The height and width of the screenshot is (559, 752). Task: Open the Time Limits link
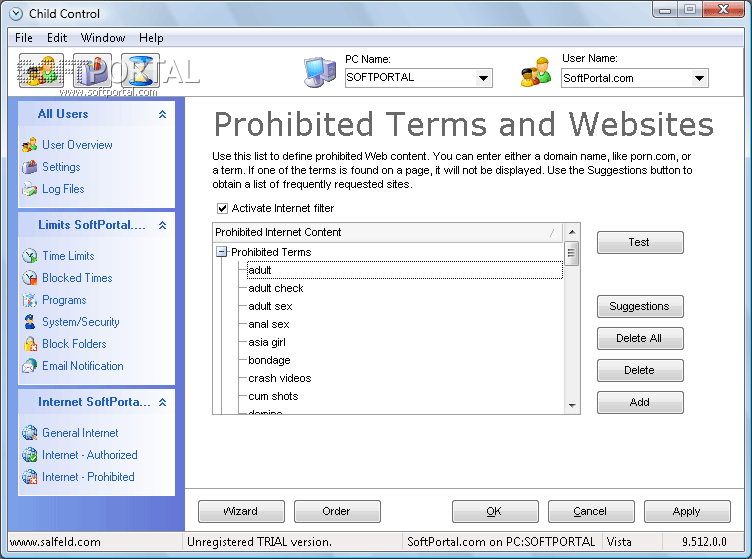click(x=68, y=256)
